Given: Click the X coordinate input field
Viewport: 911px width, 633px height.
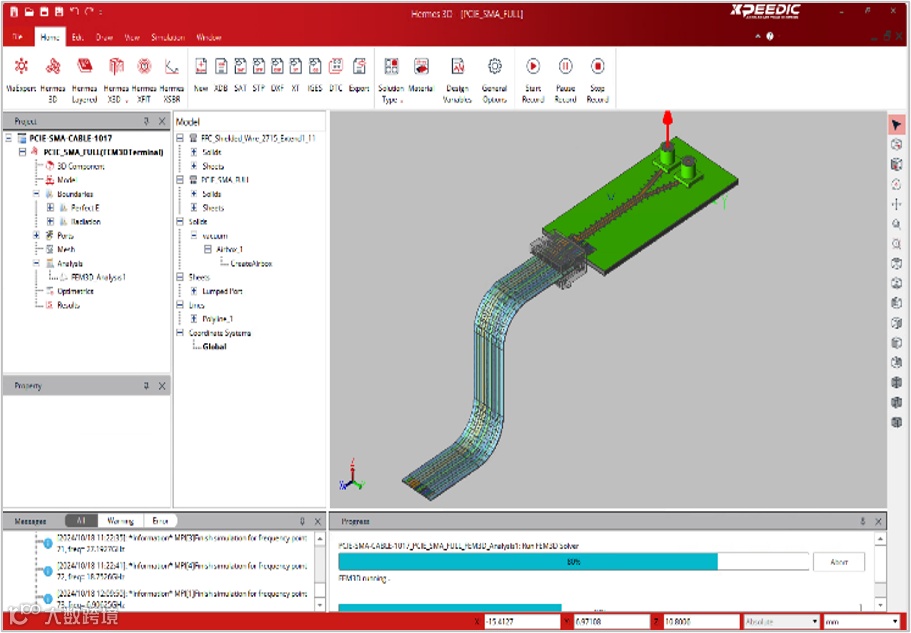Looking at the screenshot, I should click(522, 621).
